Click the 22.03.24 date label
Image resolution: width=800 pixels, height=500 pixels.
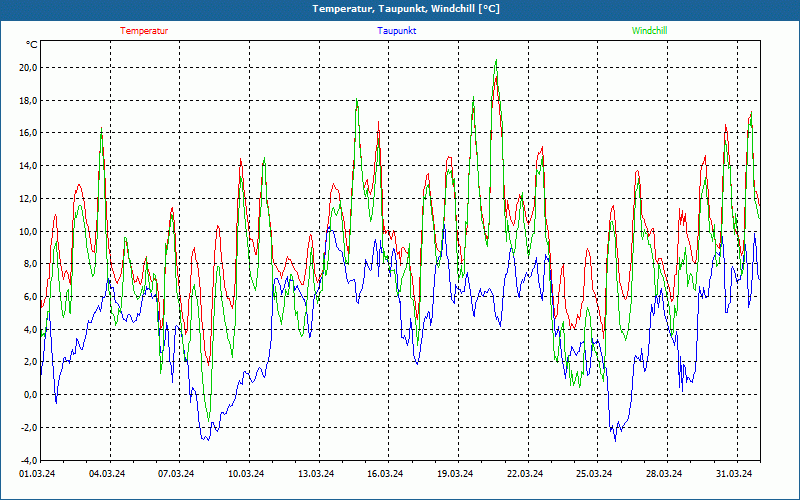coord(524,474)
